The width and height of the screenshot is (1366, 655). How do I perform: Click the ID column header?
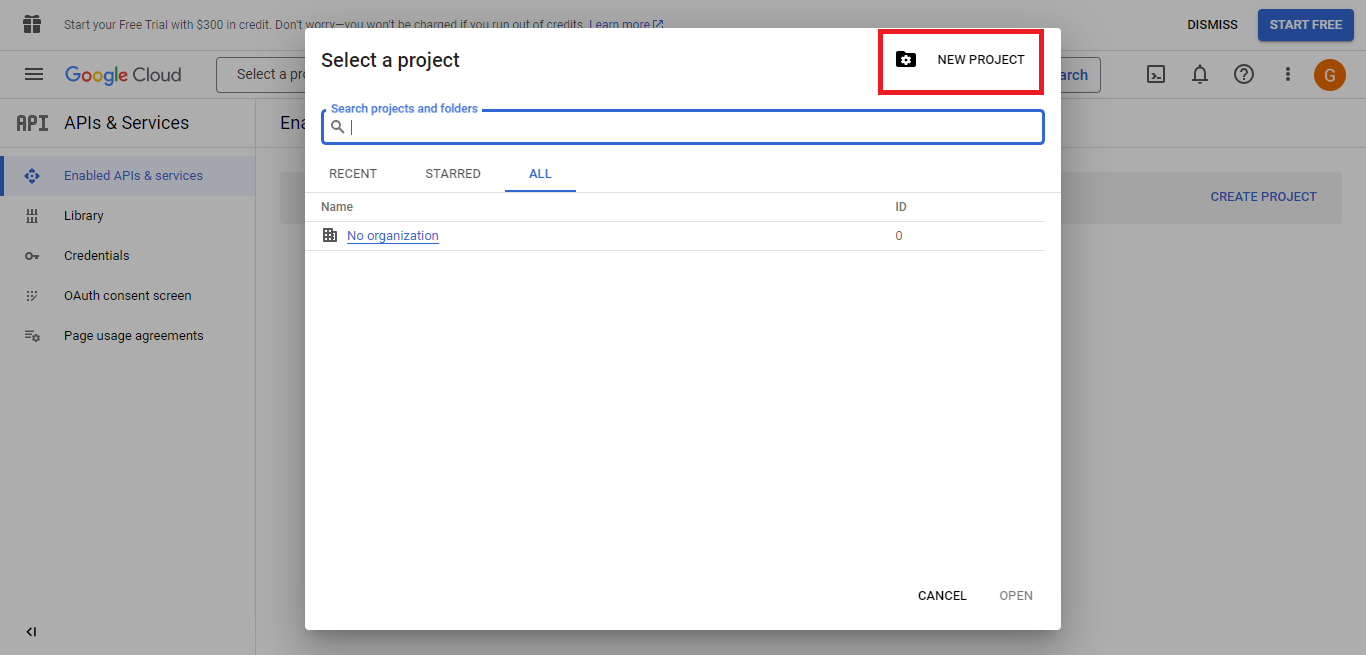[901, 207]
